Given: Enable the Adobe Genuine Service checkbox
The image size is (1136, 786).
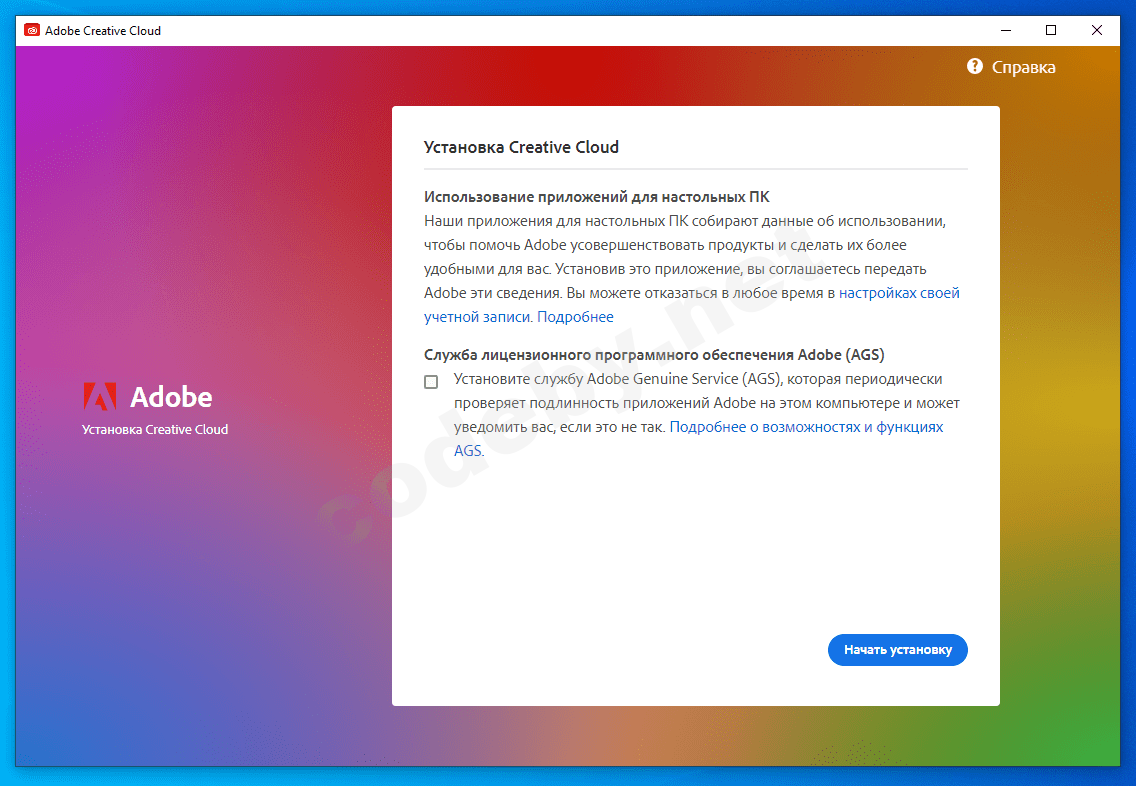Looking at the screenshot, I should pyautogui.click(x=431, y=382).
